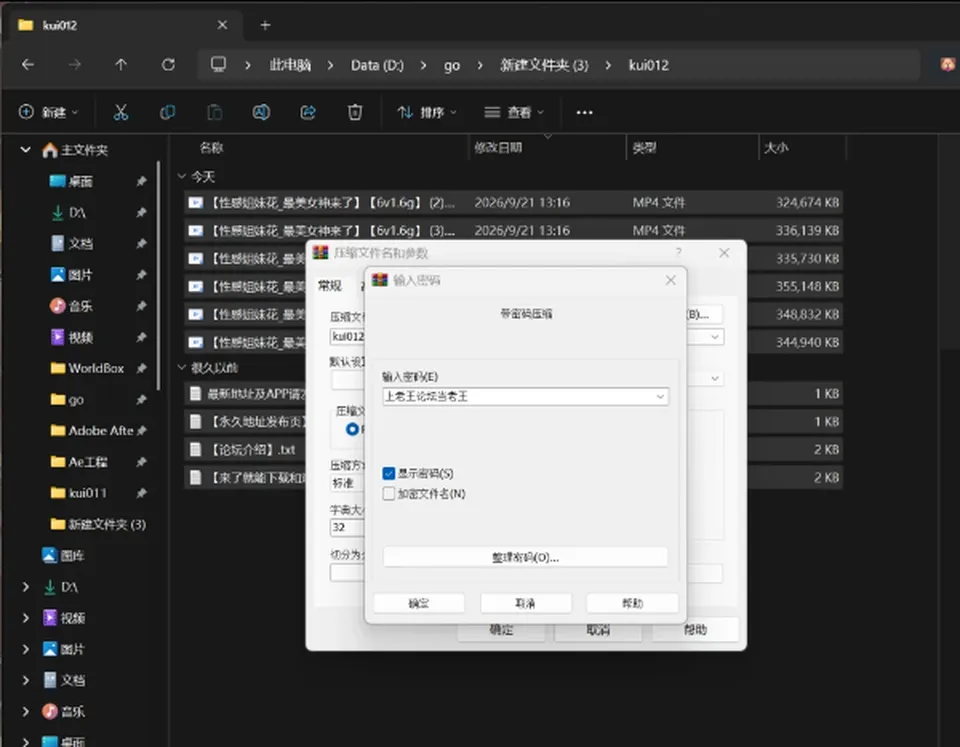
Task: Click 新建文件夹 (3) breadcrumb segment
Action: [x=544, y=65]
